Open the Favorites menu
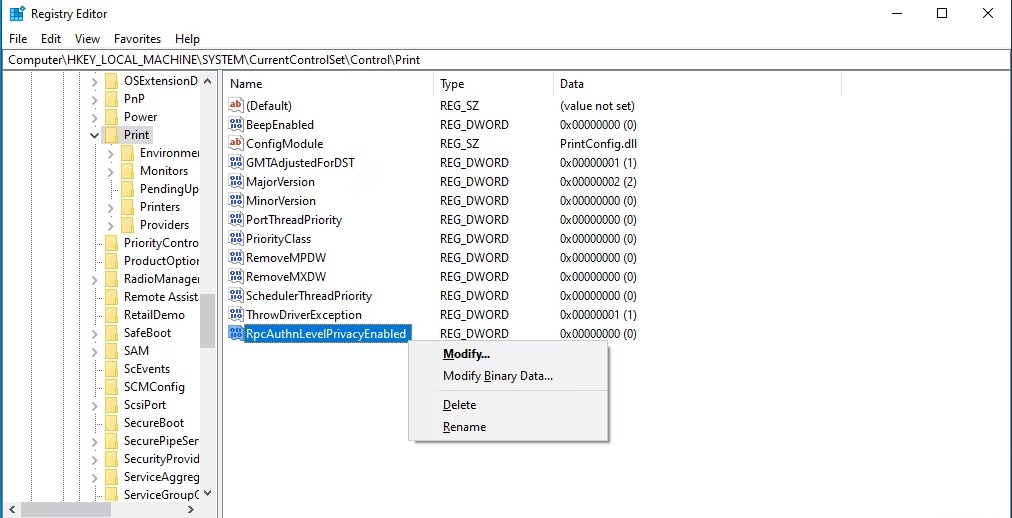Viewport: 1012px width, 518px height. pos(137,39)
